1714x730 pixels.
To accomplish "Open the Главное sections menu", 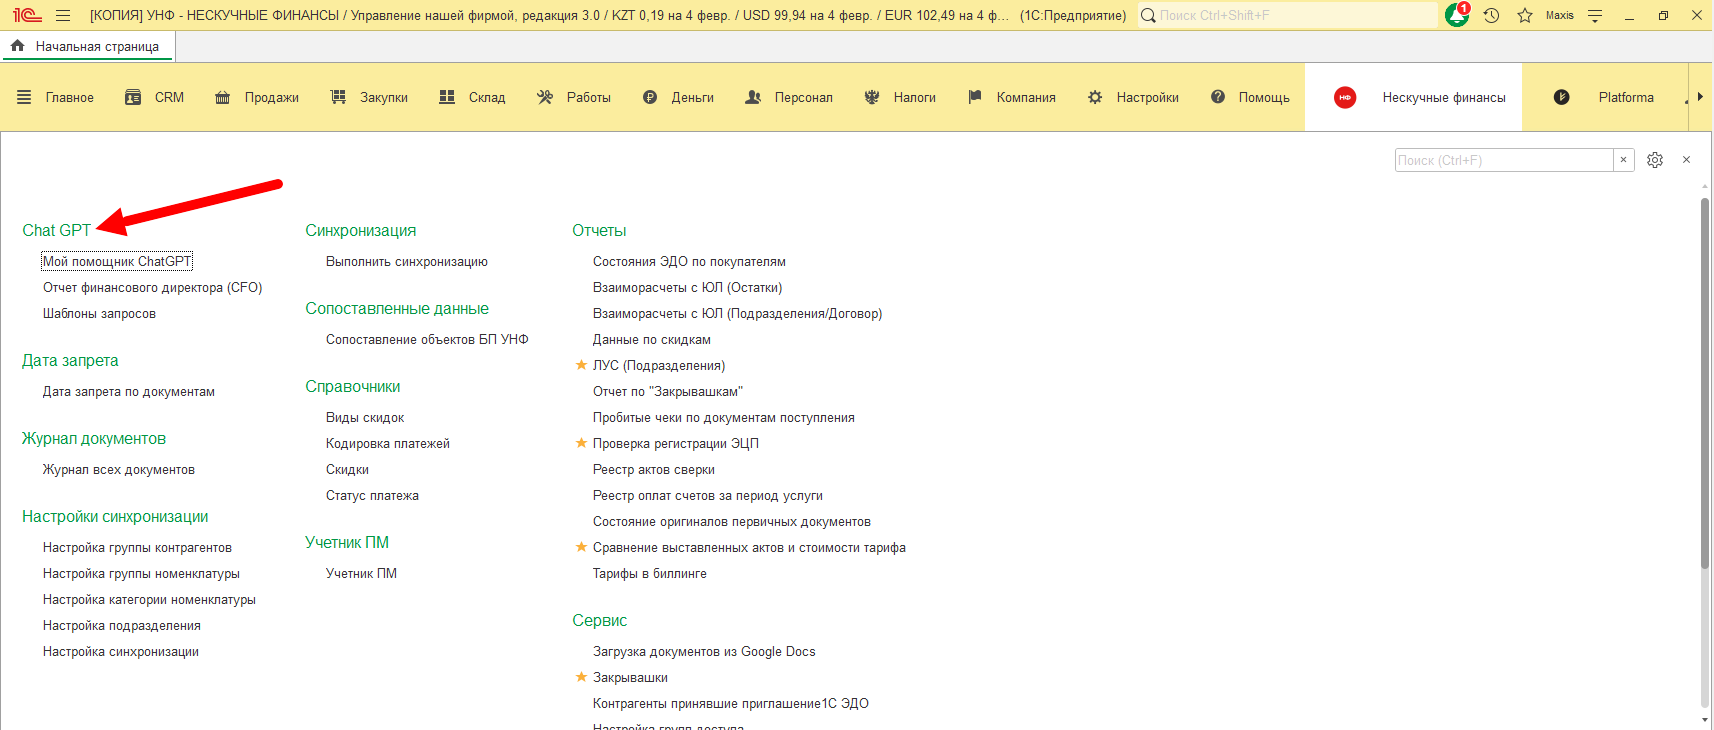I will (x=56, y=97).
